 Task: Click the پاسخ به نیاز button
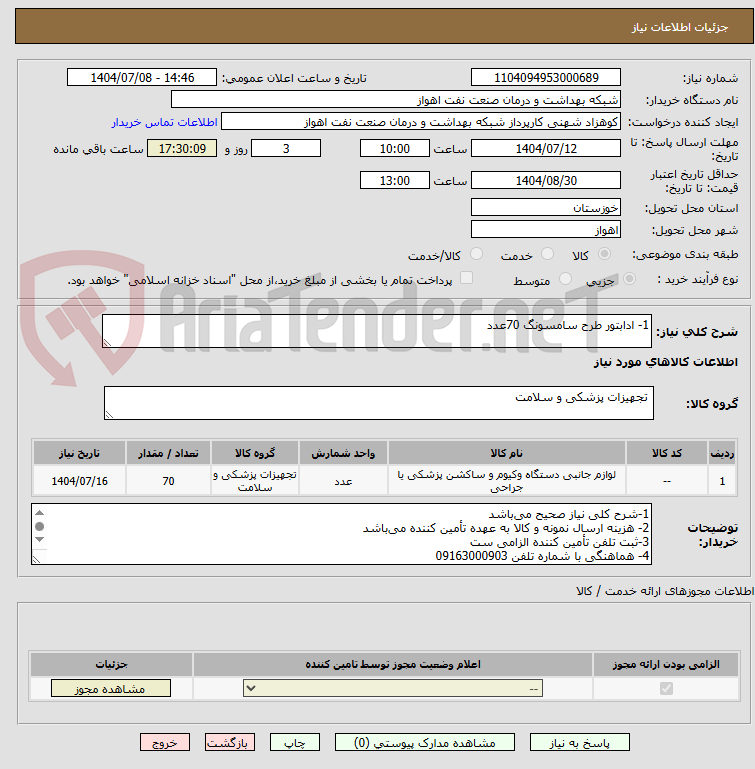click(579, 743)
